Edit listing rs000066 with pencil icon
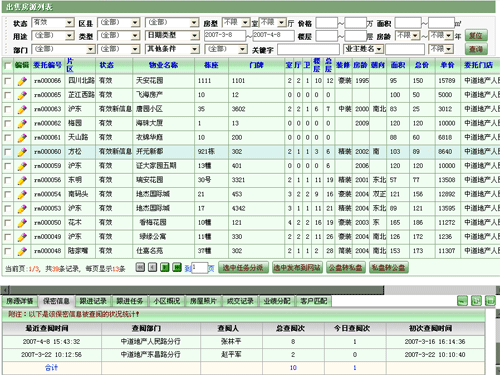The height and width of the screenshot is (375, 500). coord(22,81)
